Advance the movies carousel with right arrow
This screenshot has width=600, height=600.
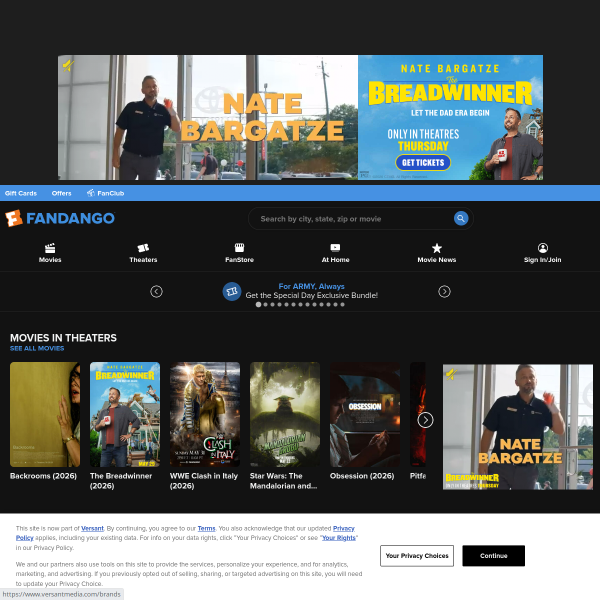[x=426, y=420]
